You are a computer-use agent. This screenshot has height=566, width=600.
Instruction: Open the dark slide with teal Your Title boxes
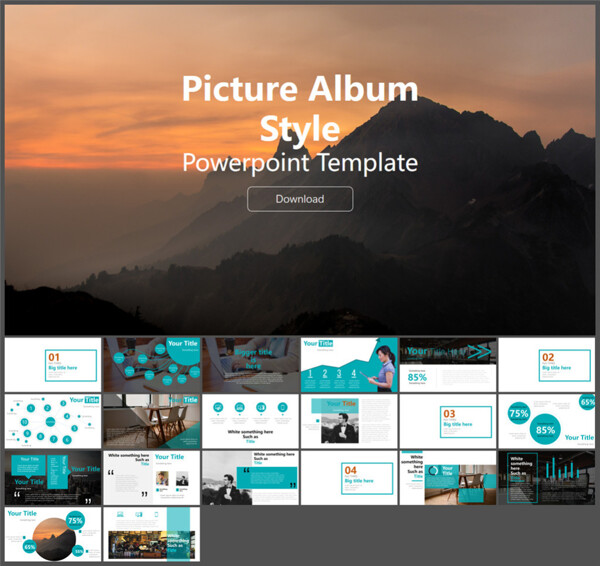53,478
